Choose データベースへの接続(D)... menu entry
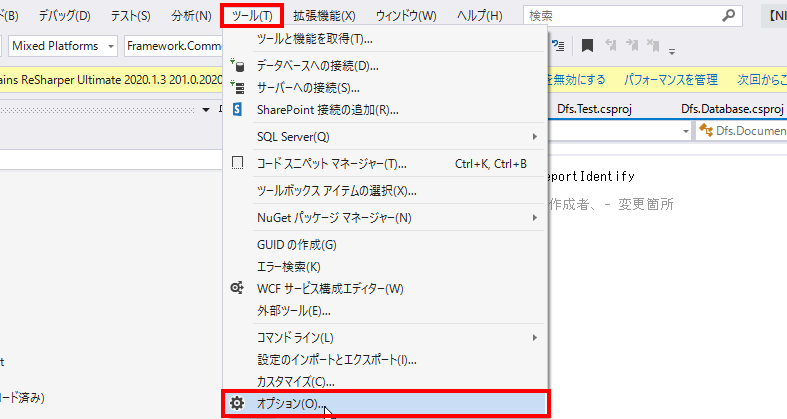Screen dimensions: 787x419 click(385, 66)
